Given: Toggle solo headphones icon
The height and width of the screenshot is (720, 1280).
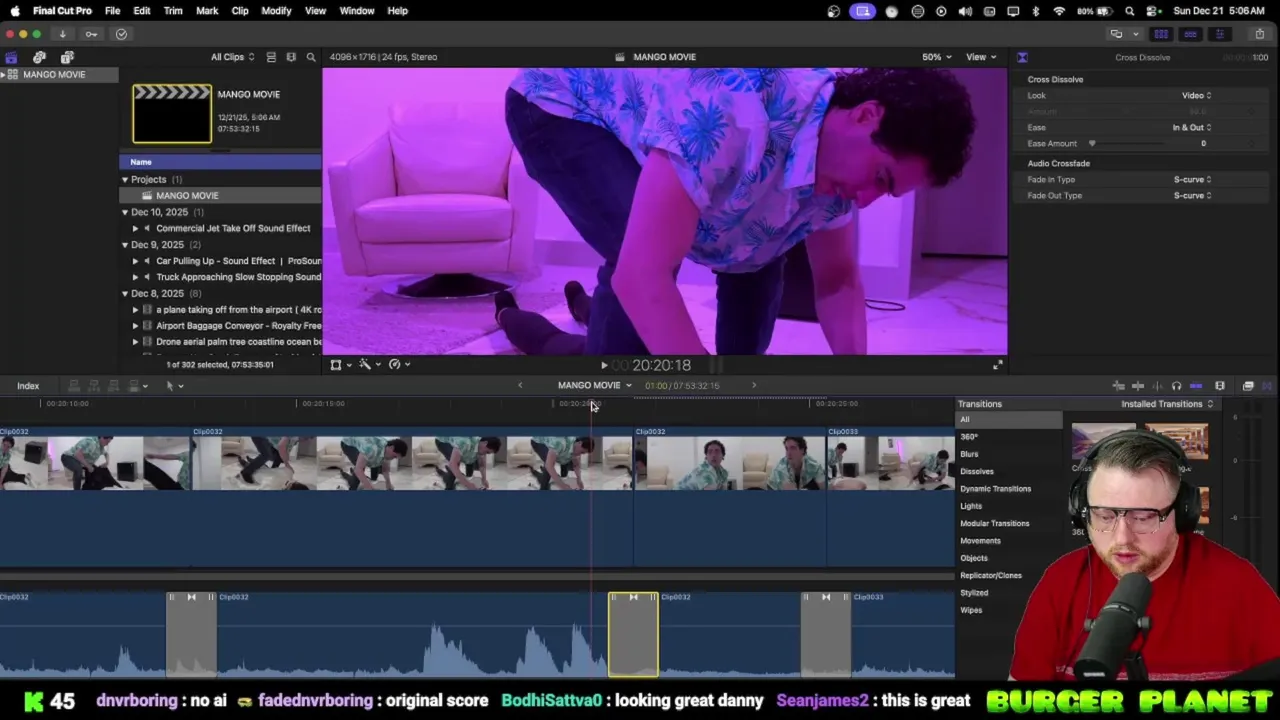Looking at the screenshot, I should tap(1176, 386).
